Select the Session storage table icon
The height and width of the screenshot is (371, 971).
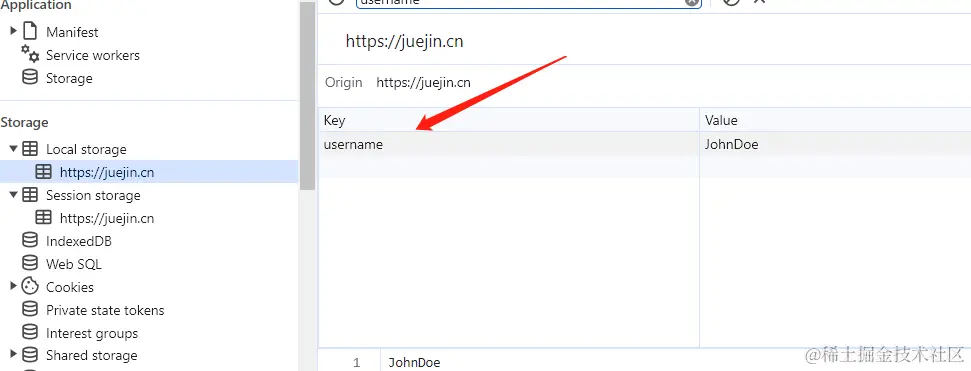pos(30,194)
